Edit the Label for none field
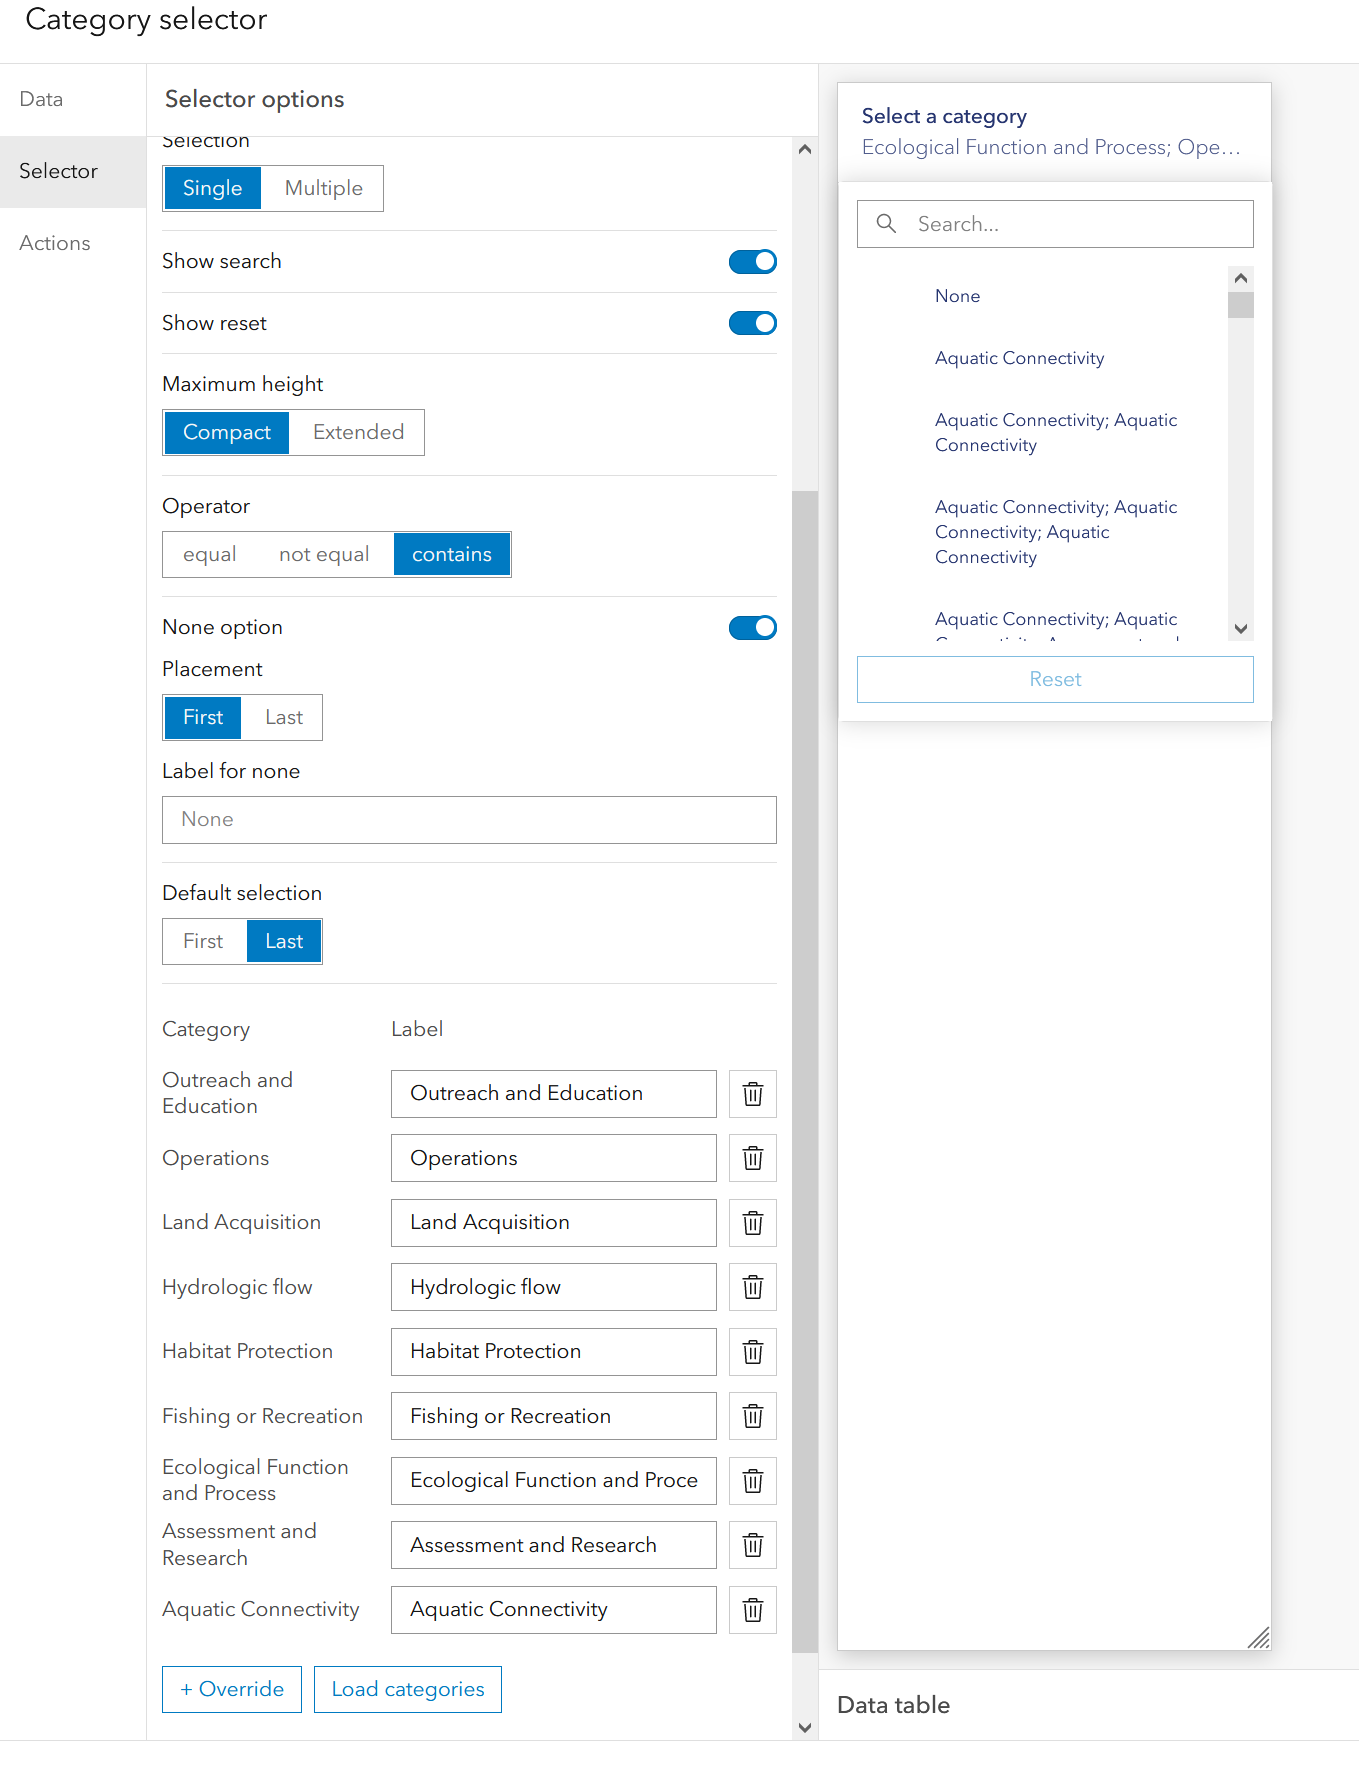Viewport: 1359px width, 1786px height. [469, 820]
